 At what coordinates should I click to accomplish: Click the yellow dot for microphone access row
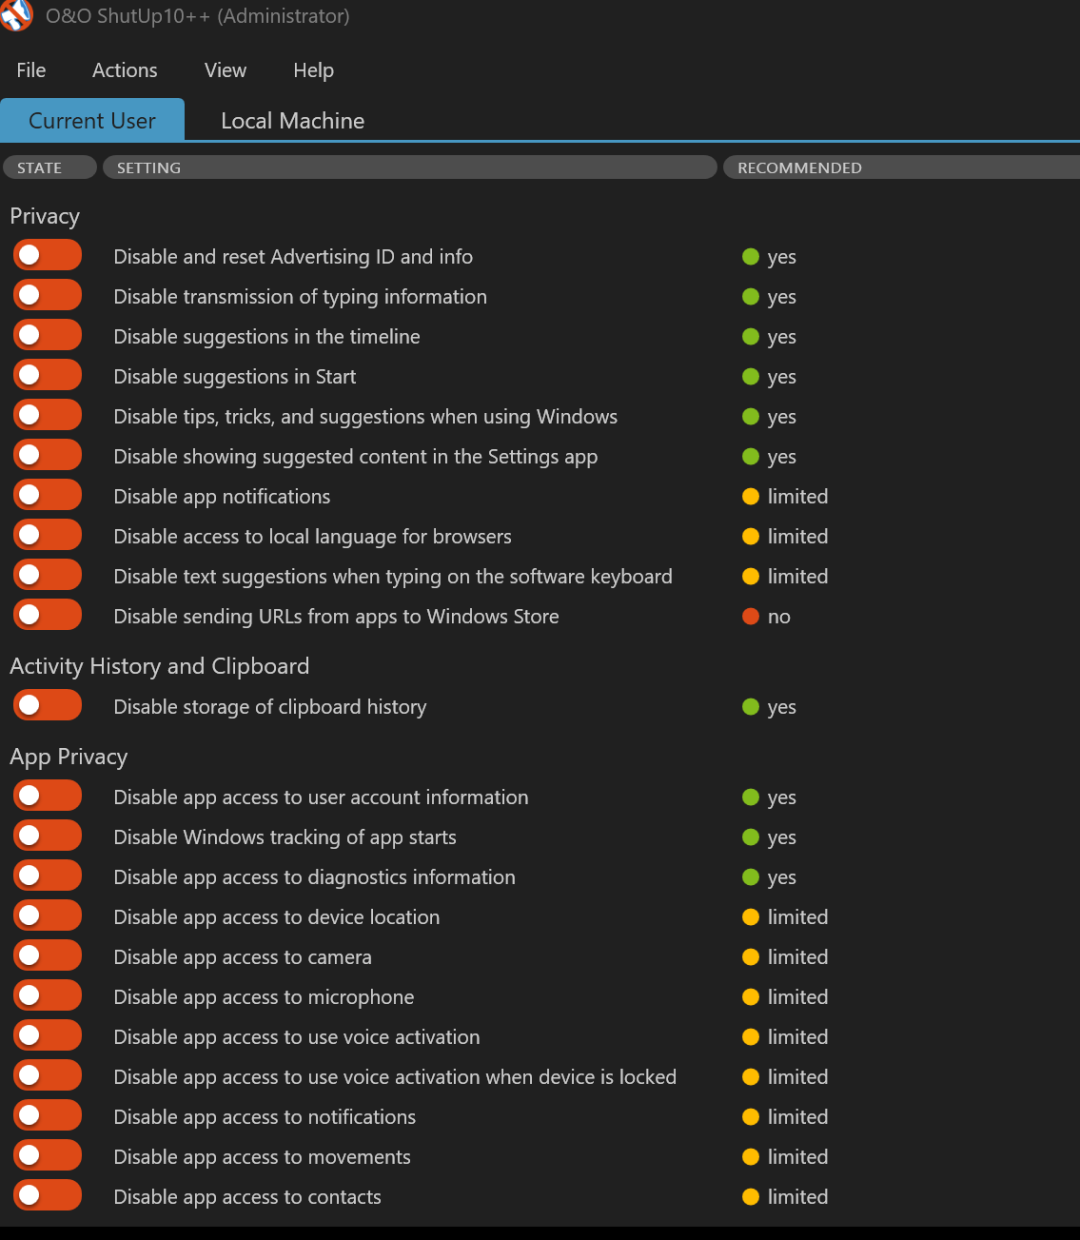(751, 997)
